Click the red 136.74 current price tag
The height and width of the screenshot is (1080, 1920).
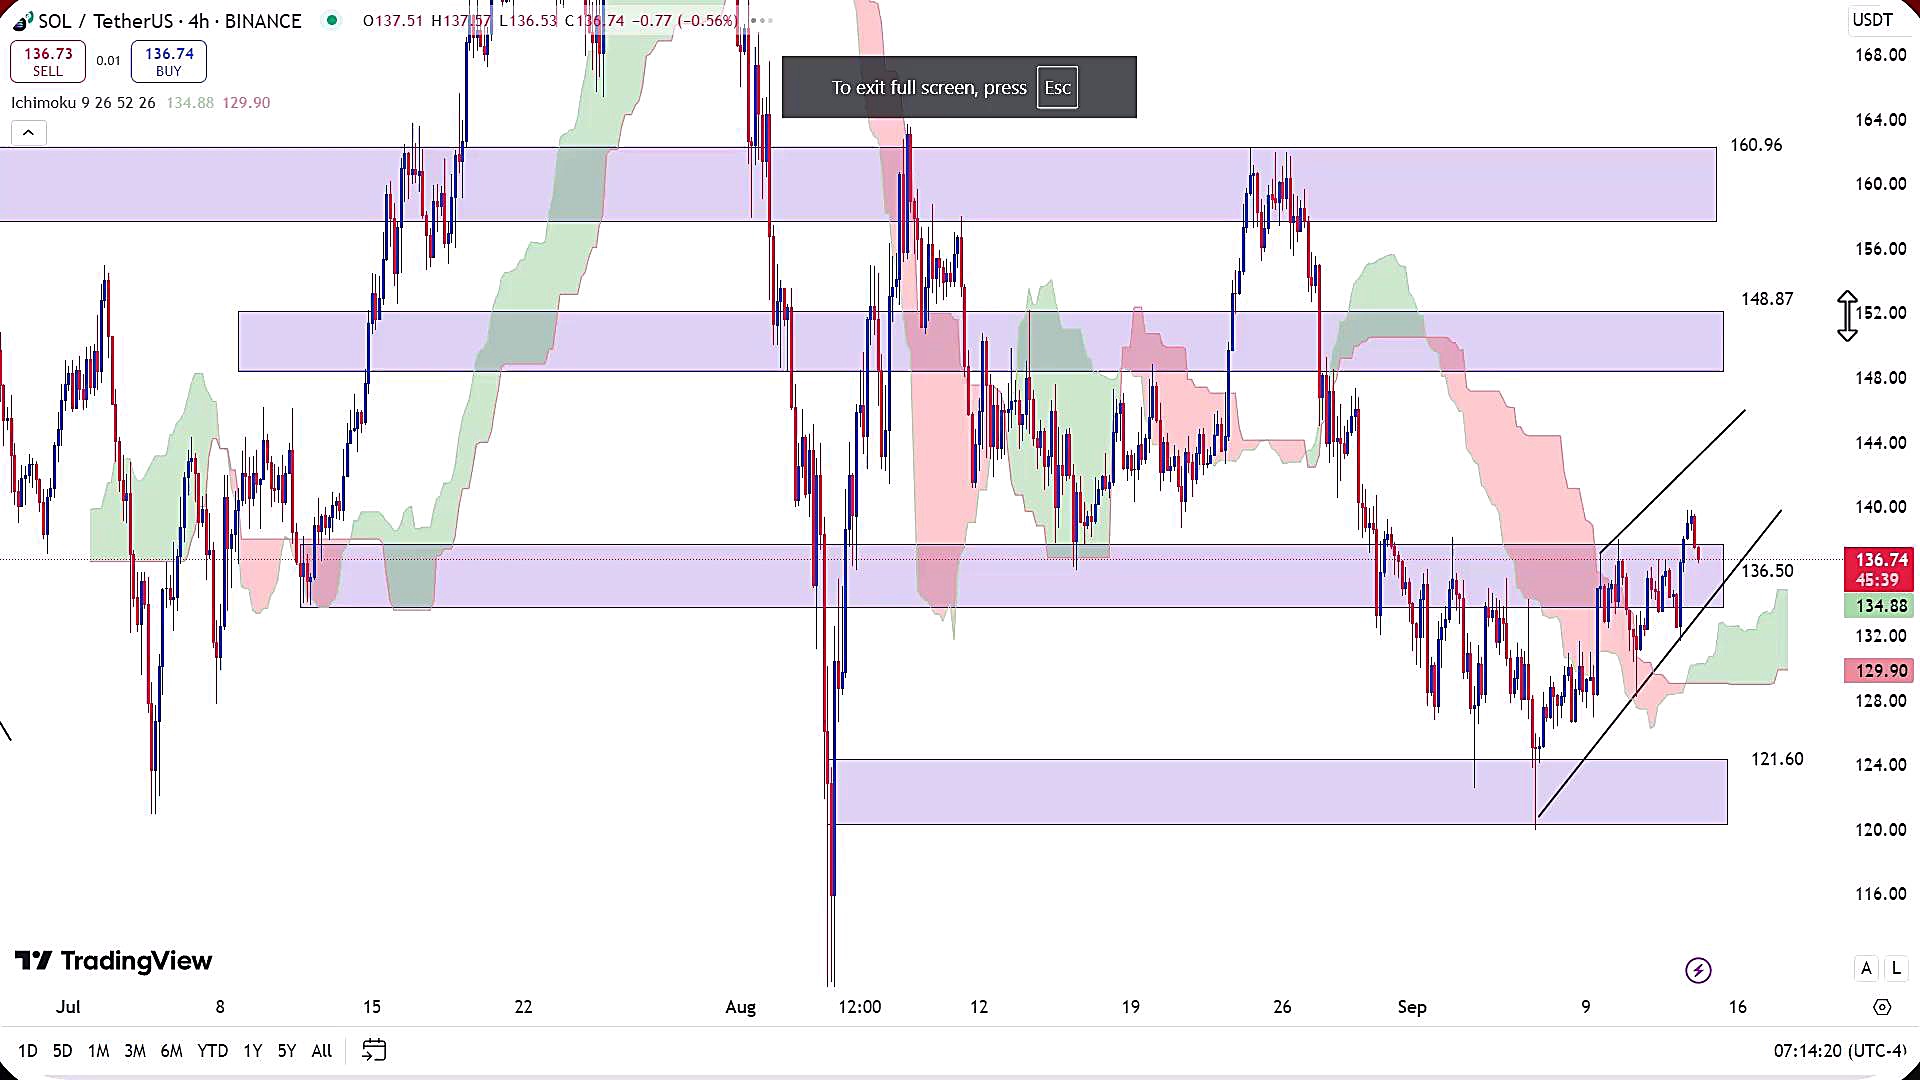(x=1880, y=570)
